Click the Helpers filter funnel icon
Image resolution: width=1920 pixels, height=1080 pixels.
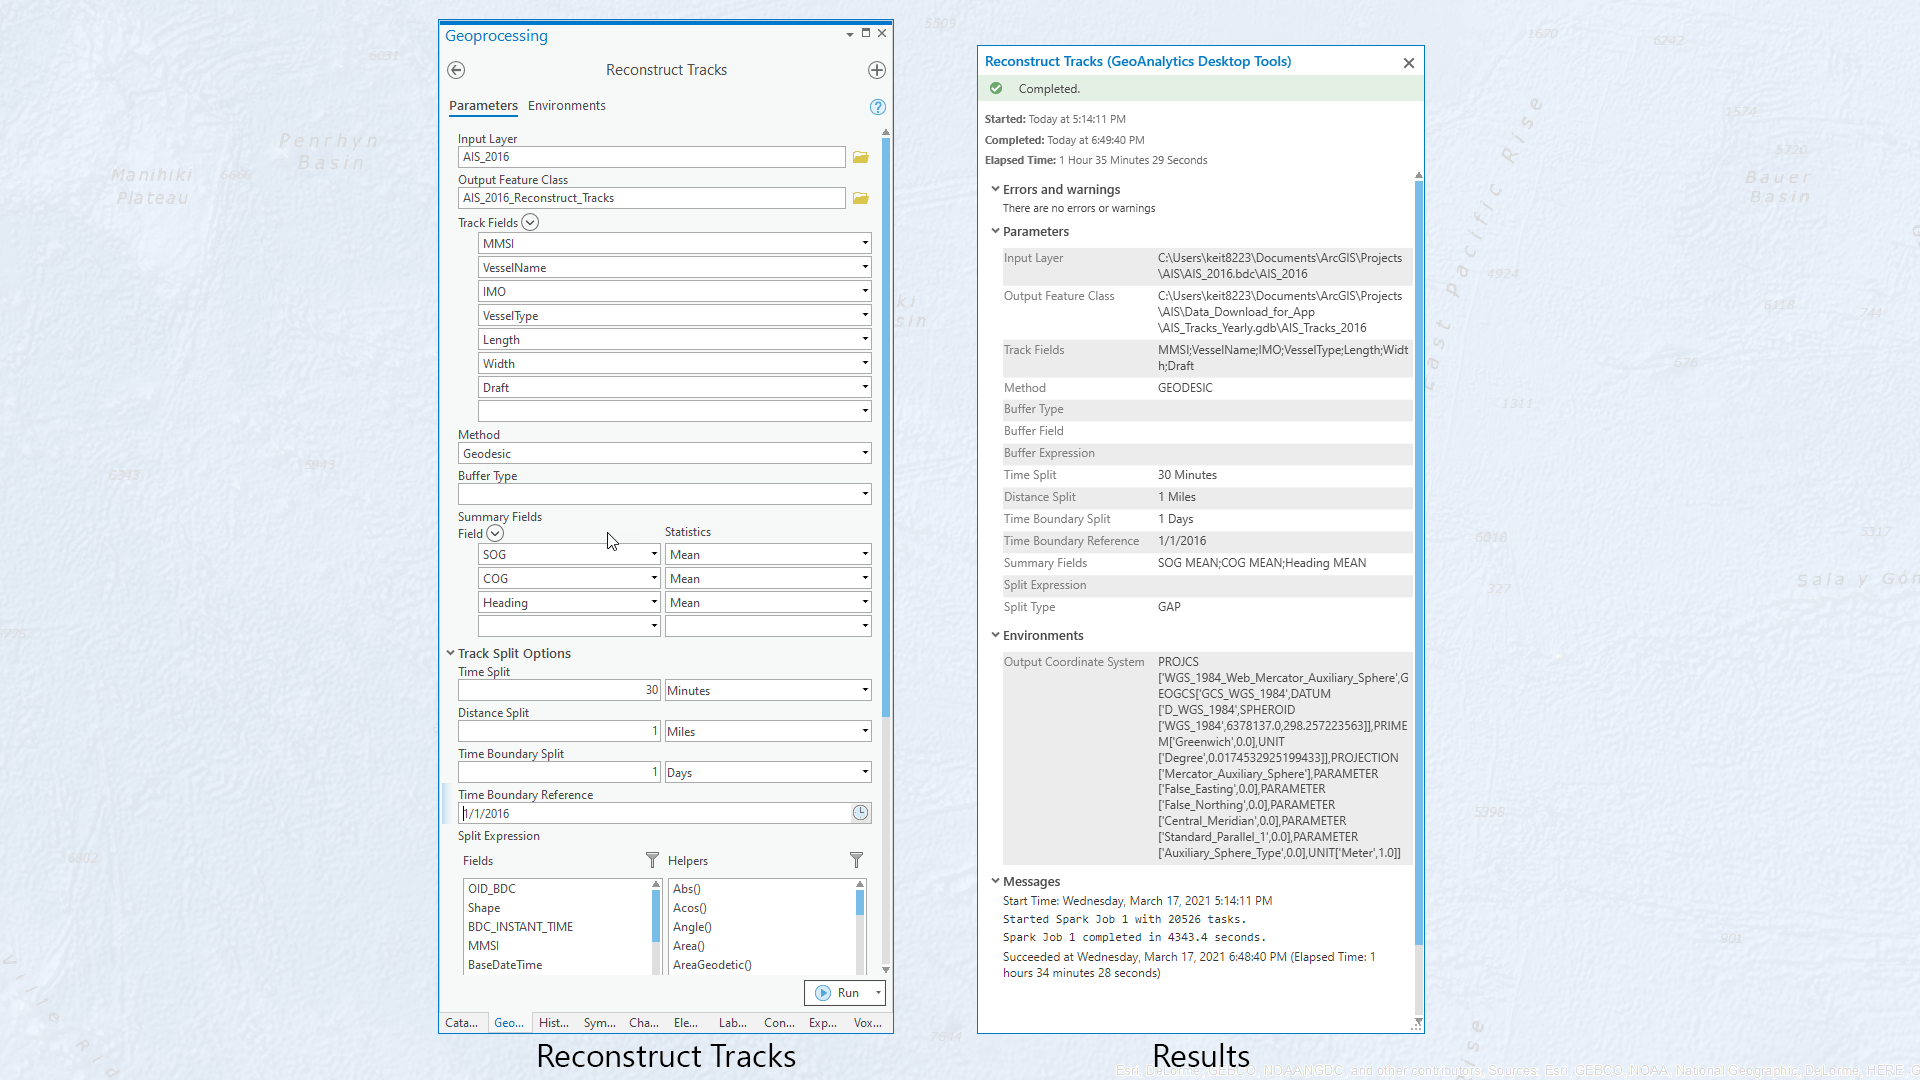(x=856, y=860)
